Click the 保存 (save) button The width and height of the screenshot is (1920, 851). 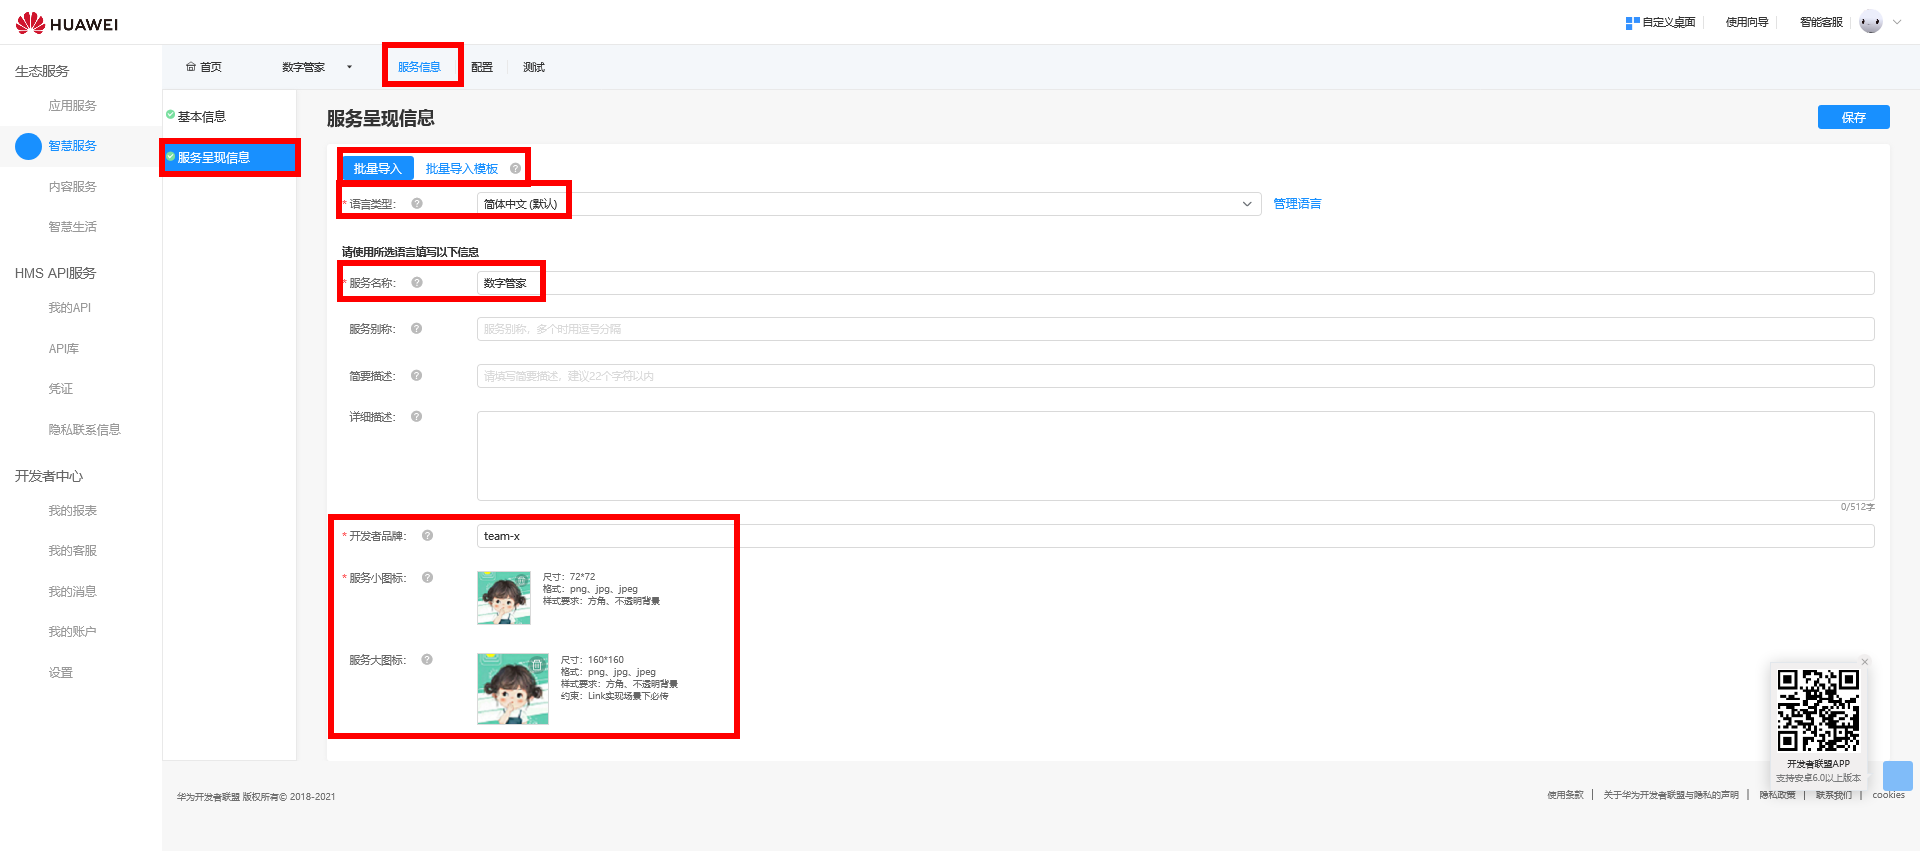point(1853,117)
